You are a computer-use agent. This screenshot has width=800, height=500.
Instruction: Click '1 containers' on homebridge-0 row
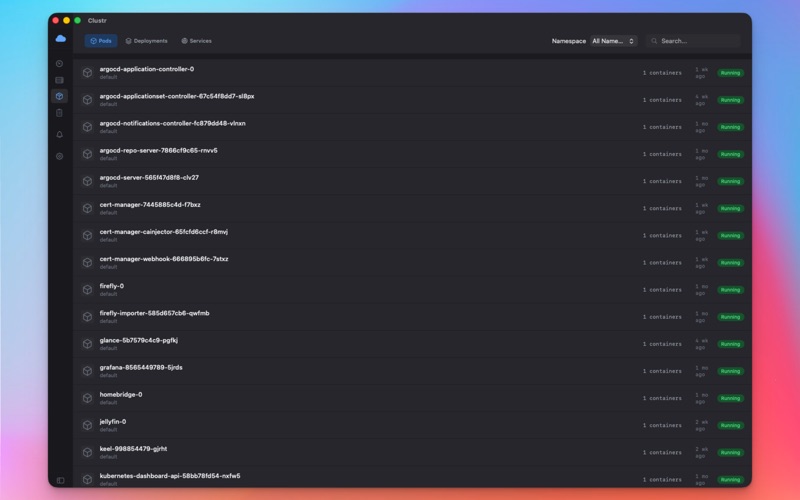(x=662, y=398)
